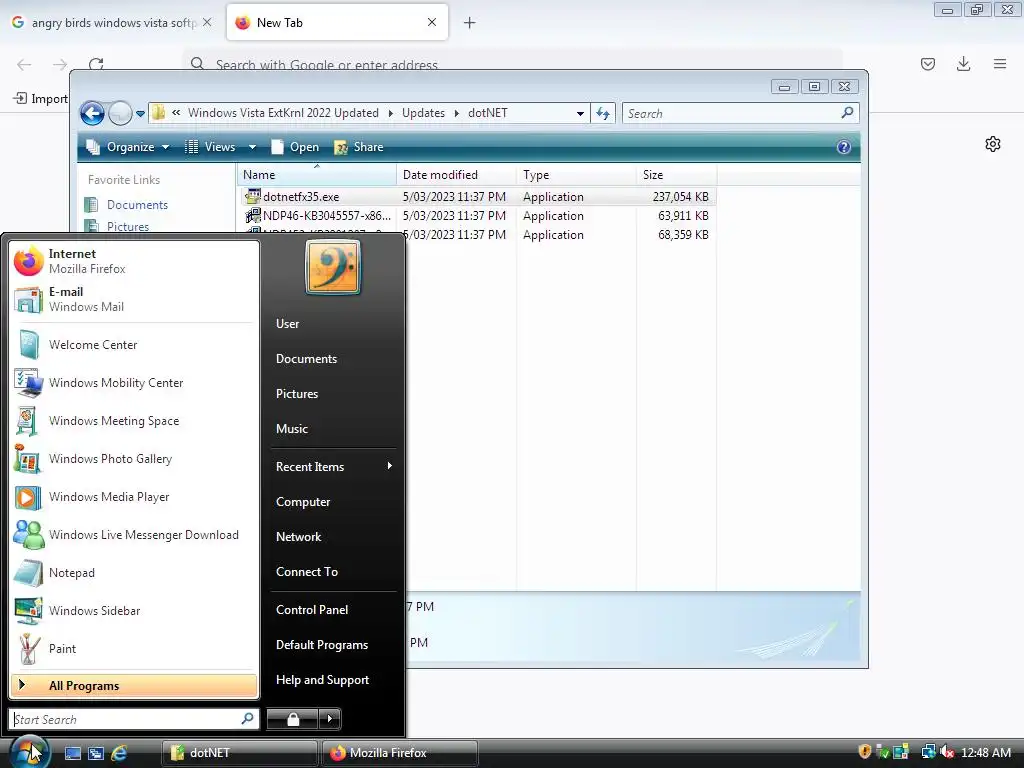Click the security shield tray icon
The image size is (1024, 768).
click(x=865, y=752)
